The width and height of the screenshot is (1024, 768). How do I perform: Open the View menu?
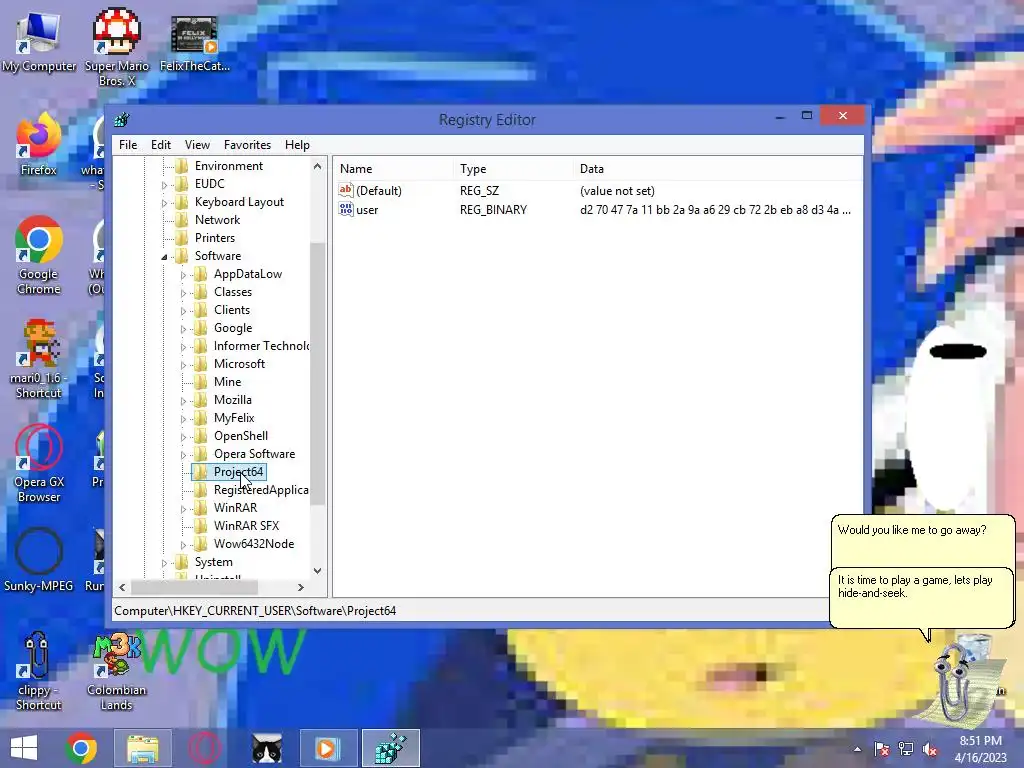(x=197, y=145)
